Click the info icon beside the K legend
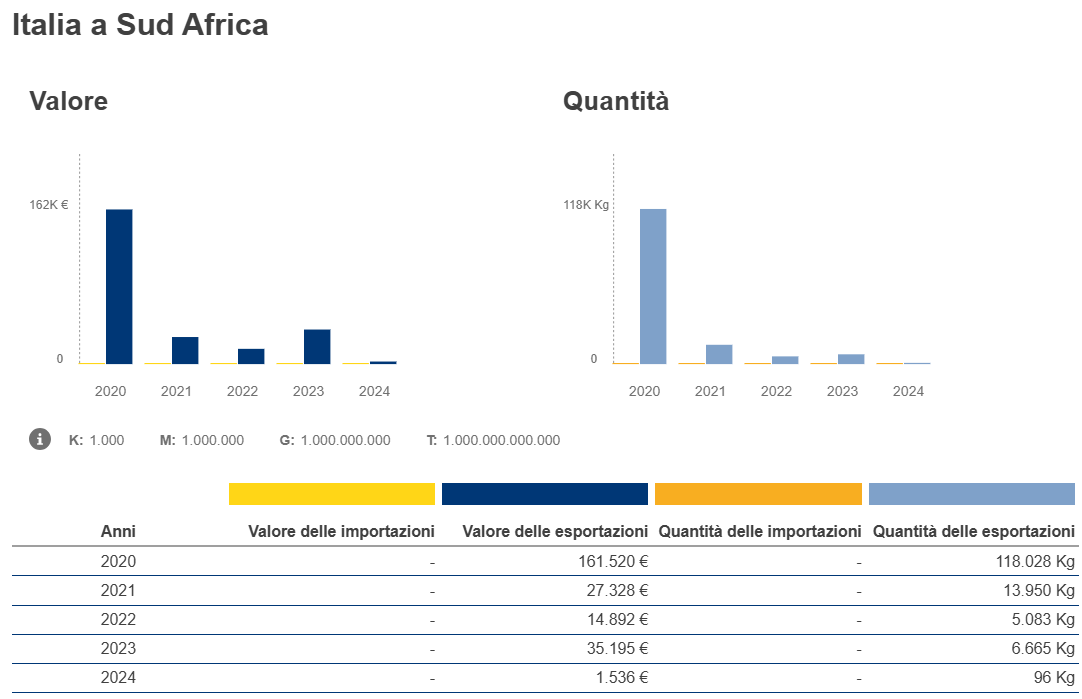Viewport: 1082px width, 699px height. coord(40,440)
